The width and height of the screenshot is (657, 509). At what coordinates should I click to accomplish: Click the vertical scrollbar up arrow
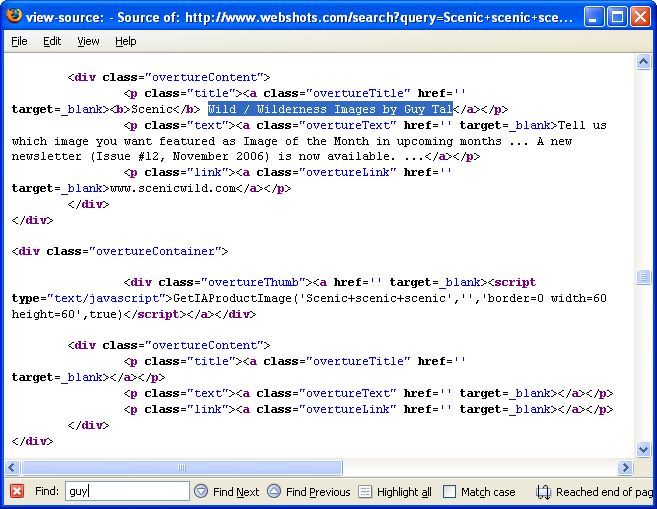643,62
